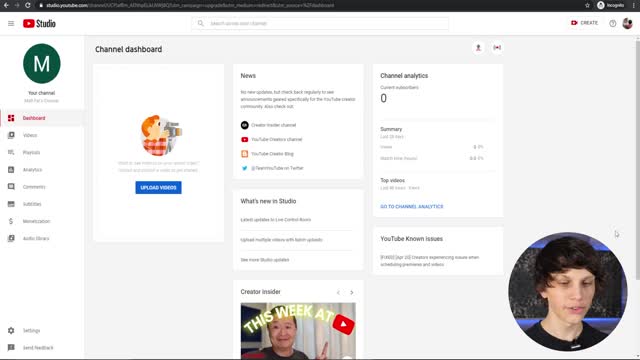Click the Subtitles icon in sidebar
The image size is (640, 360).
[11, 204]
